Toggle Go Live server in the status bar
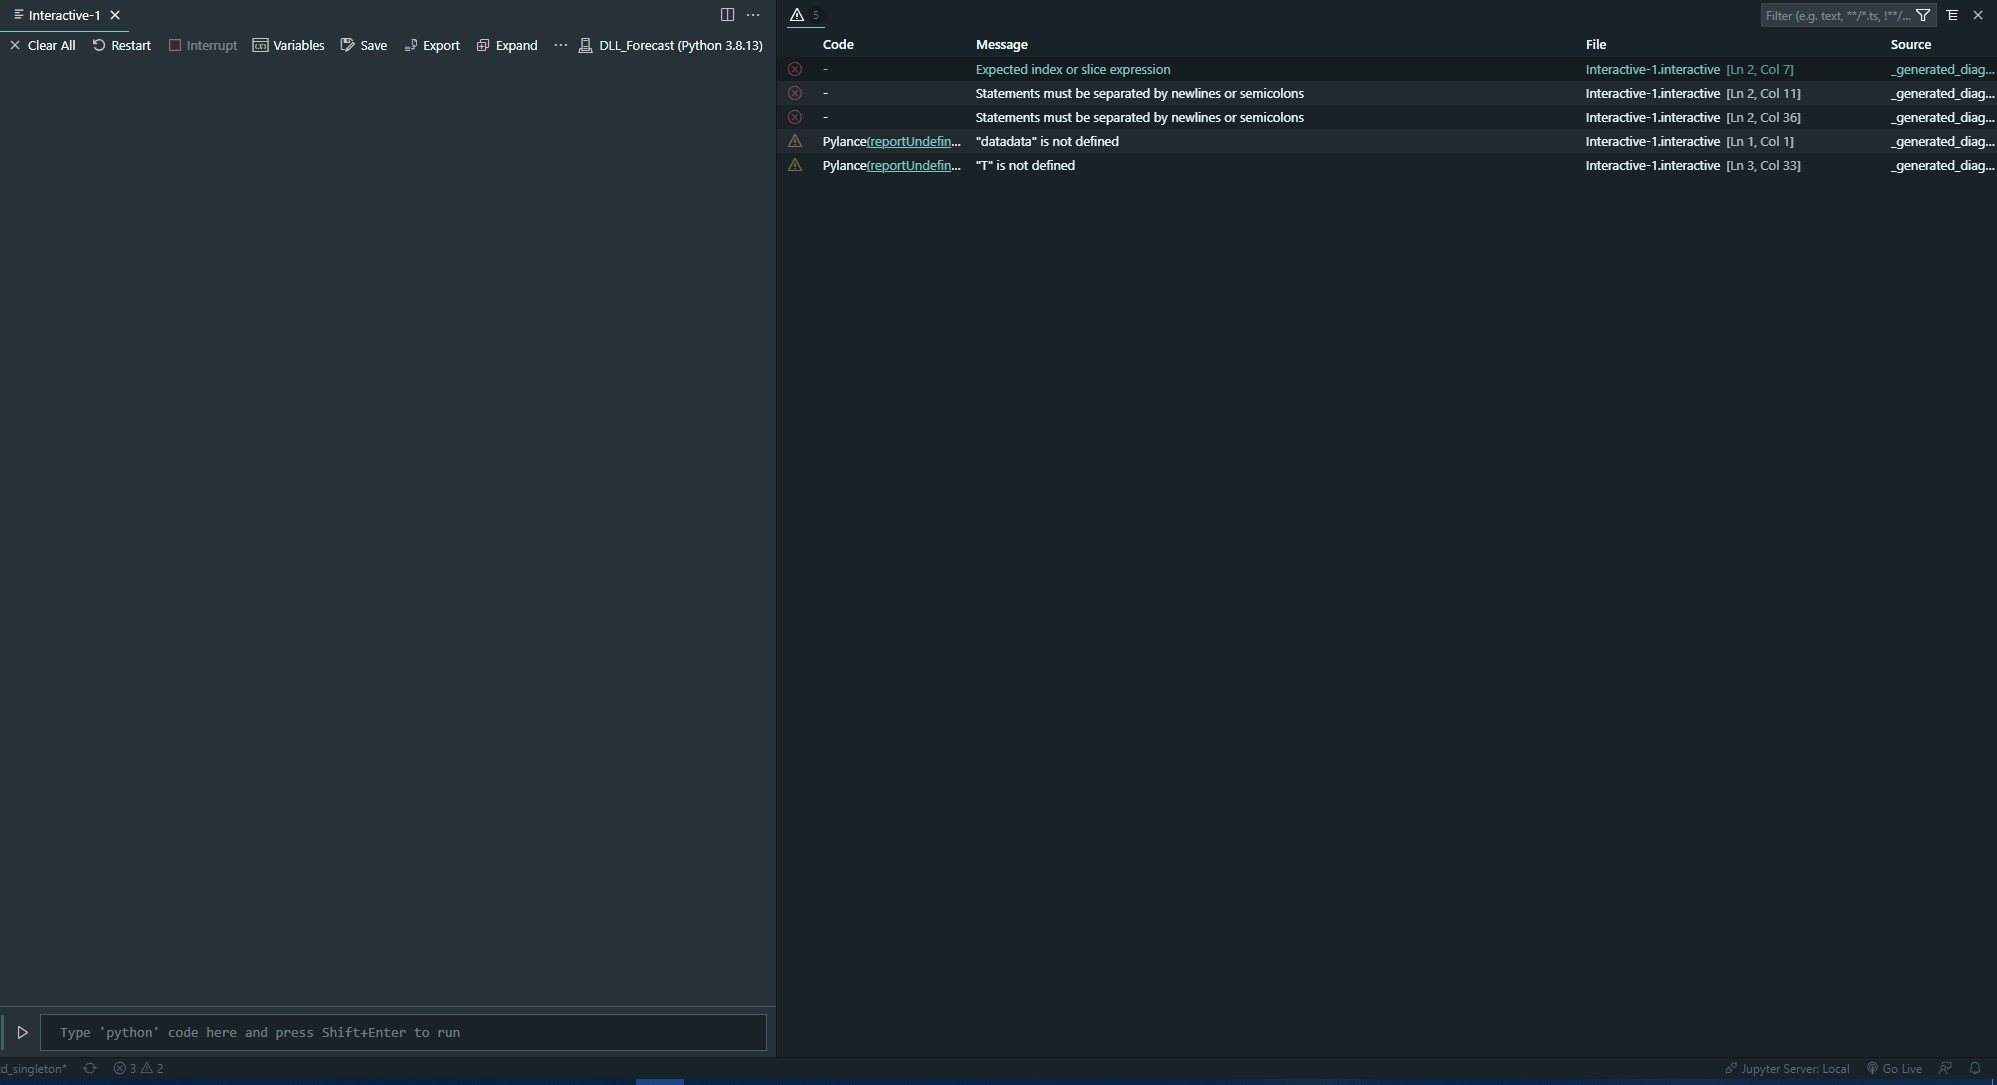This screenshot has width=1997, height=1085. tap(1893, 1068)
